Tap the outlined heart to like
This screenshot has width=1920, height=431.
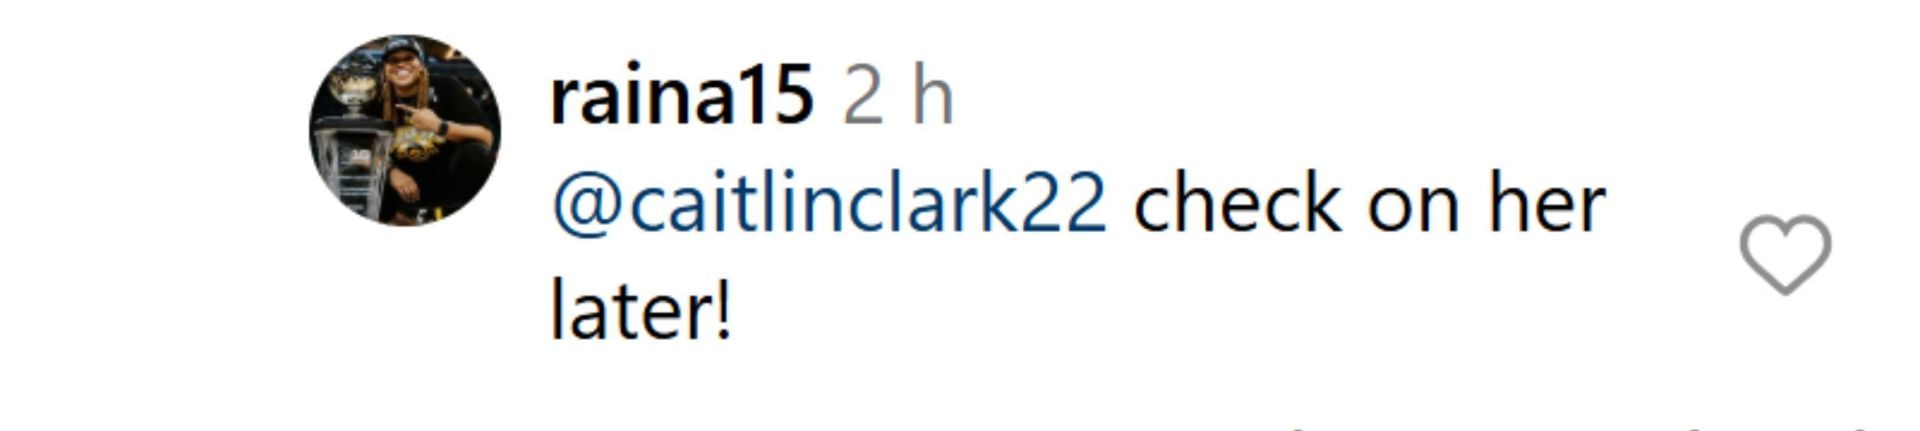1785,255
